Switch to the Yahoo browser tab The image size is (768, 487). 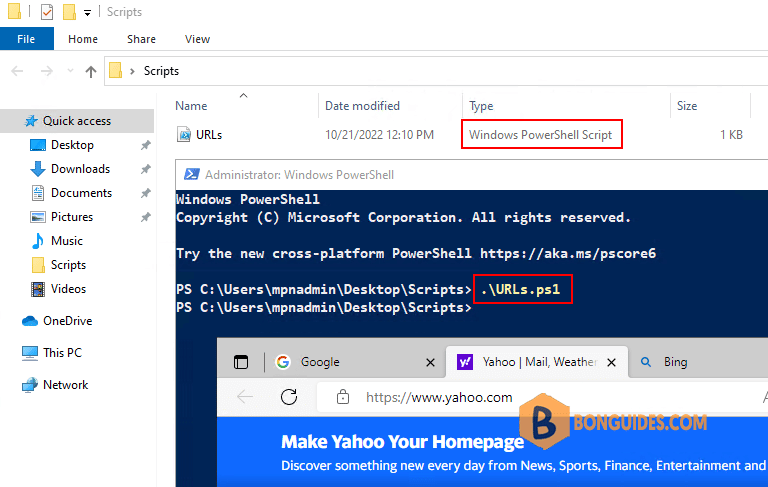pyautogui.click(x=537, y=362)
